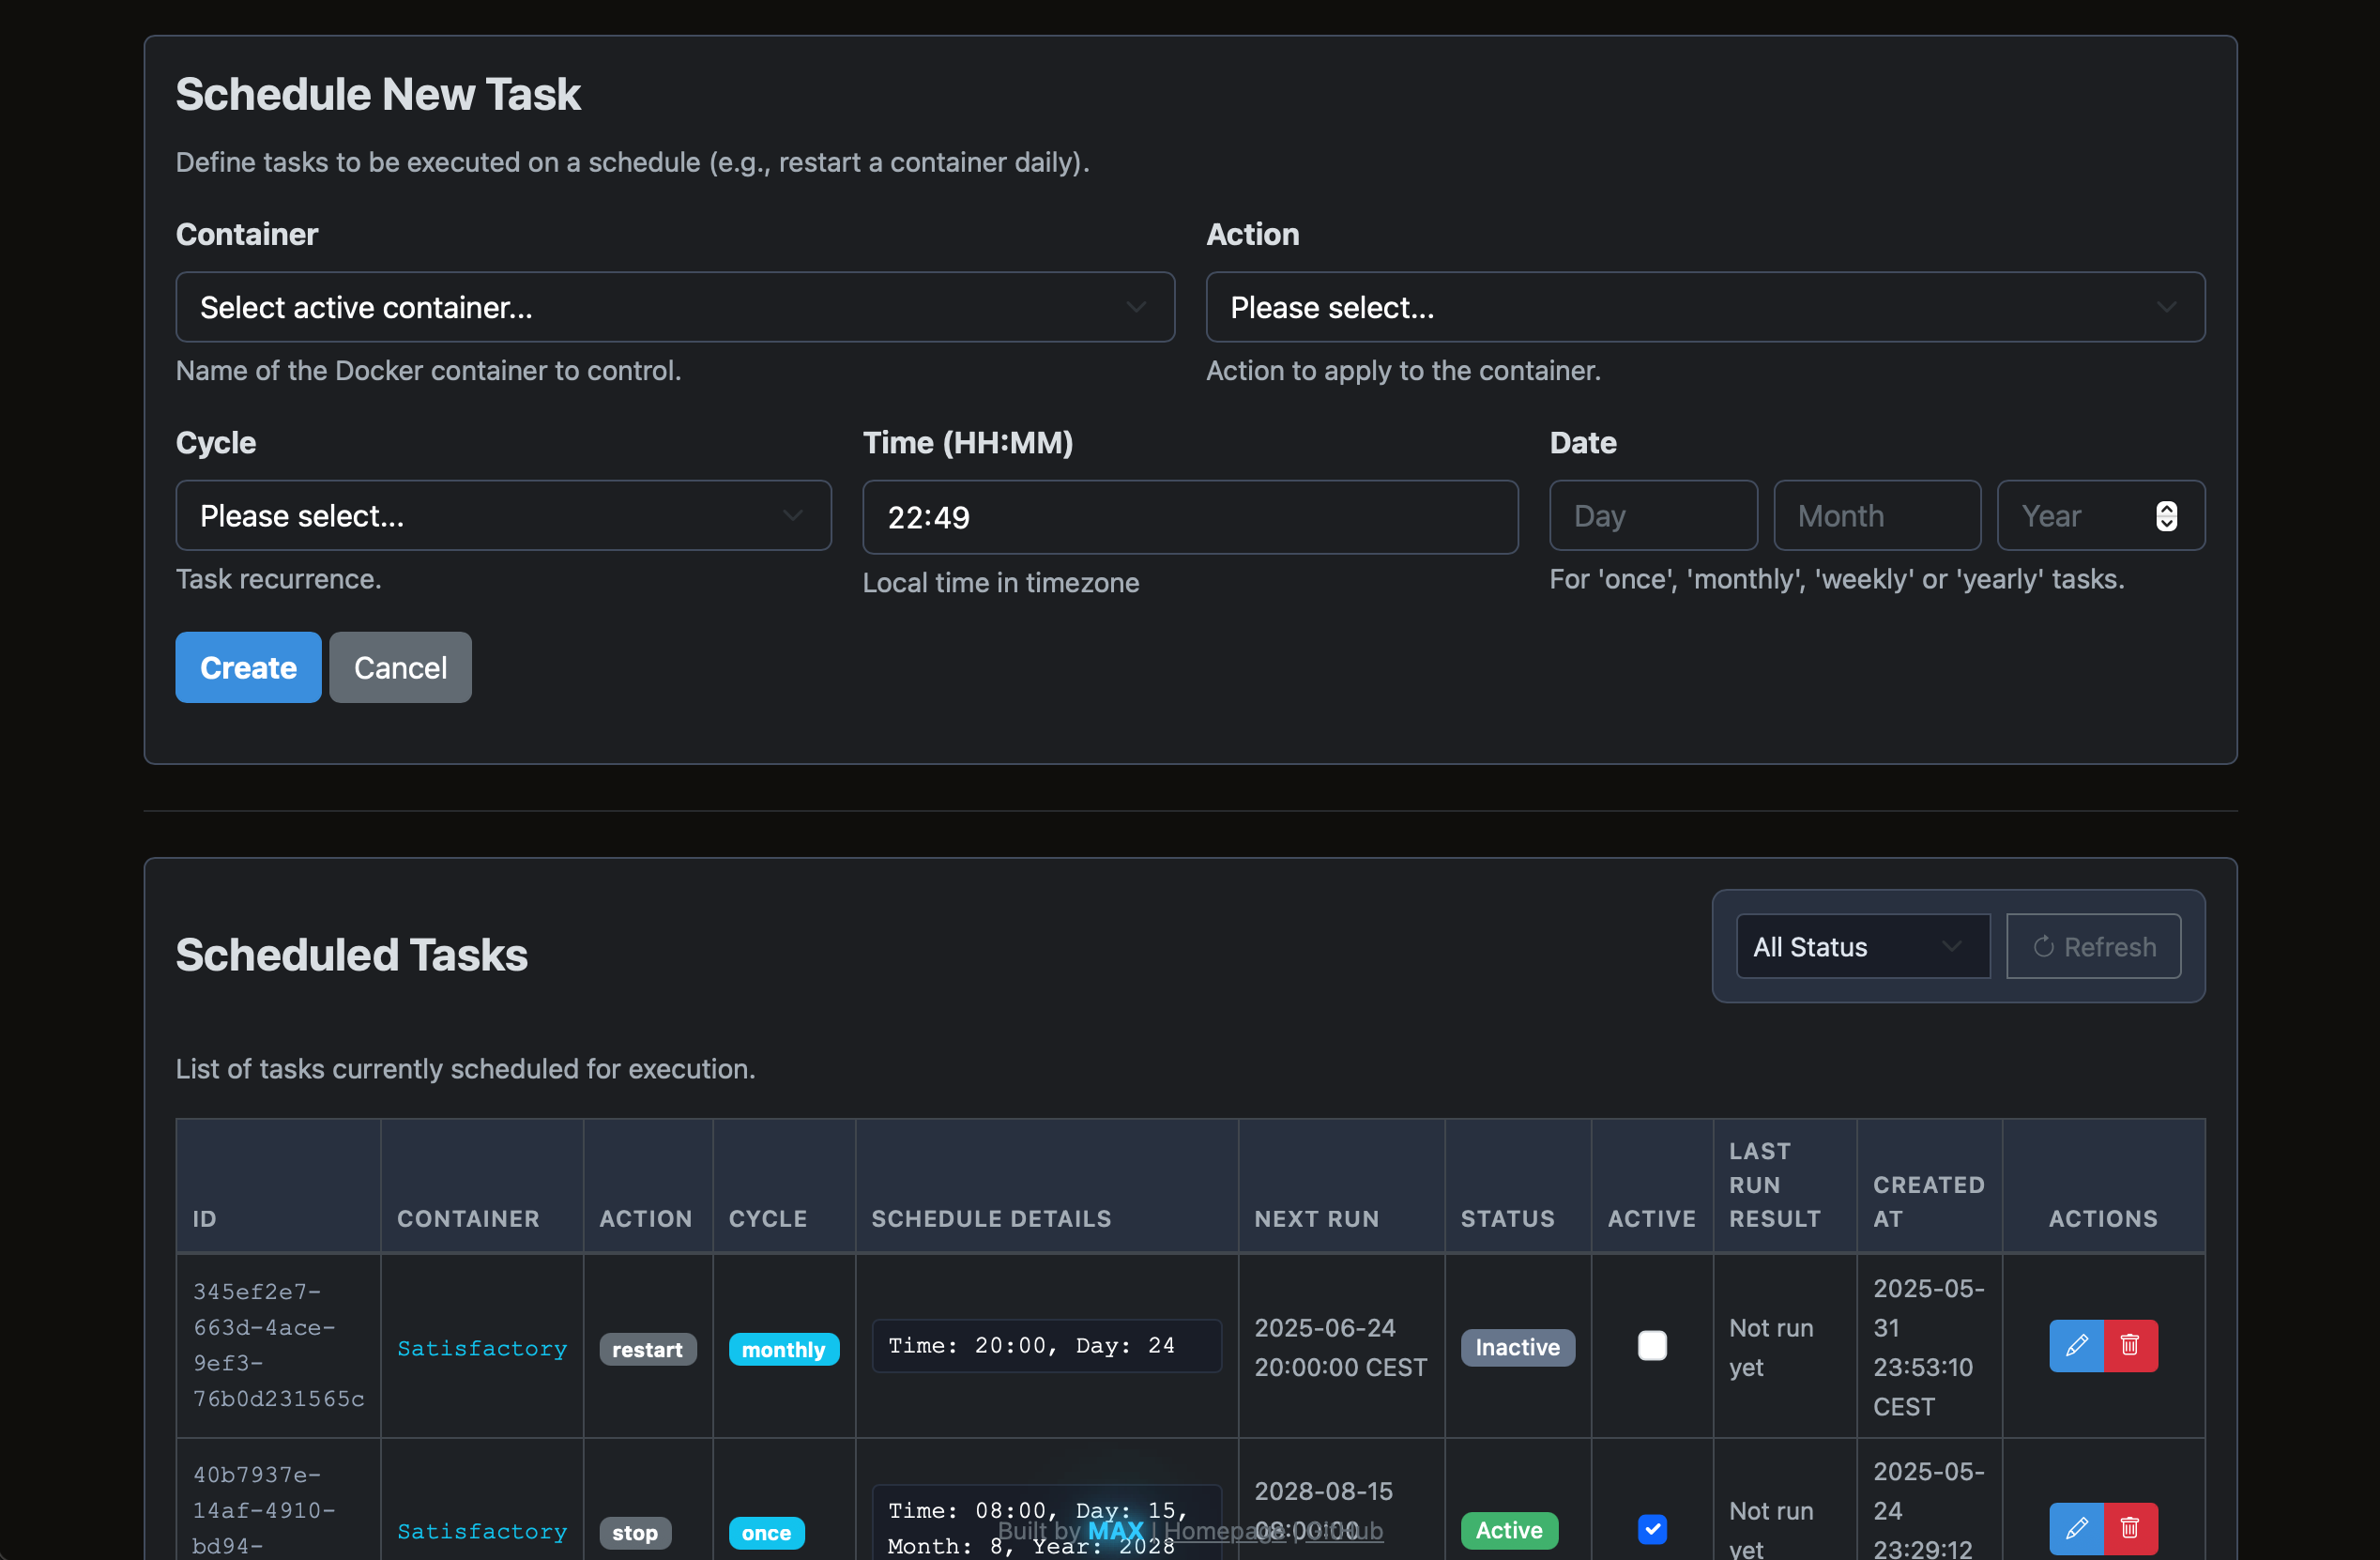Open the All Status filter dropdown
This screenshot has height=1560, width=2380.
click(x=1862, y=946)
